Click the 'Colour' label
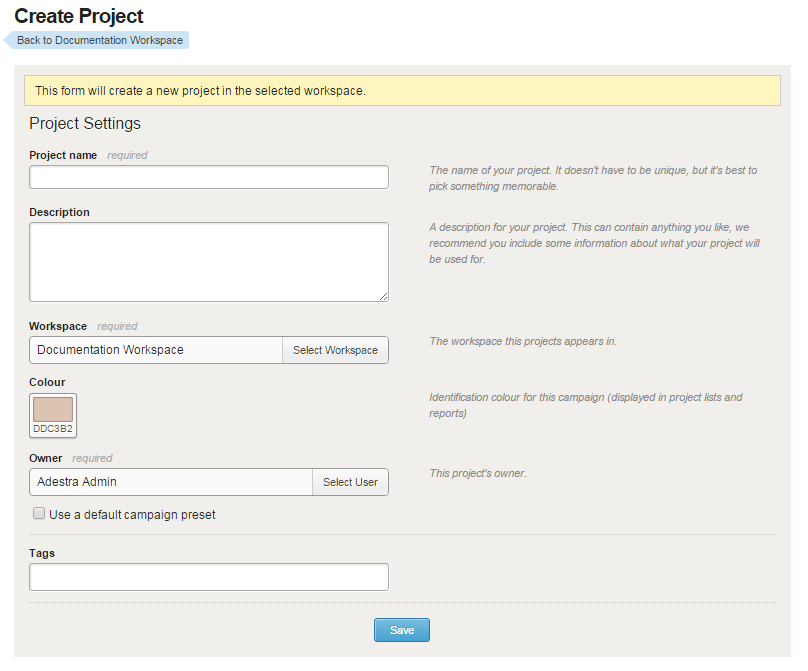This screenshot has width=808, height=671. pos(47,382)
